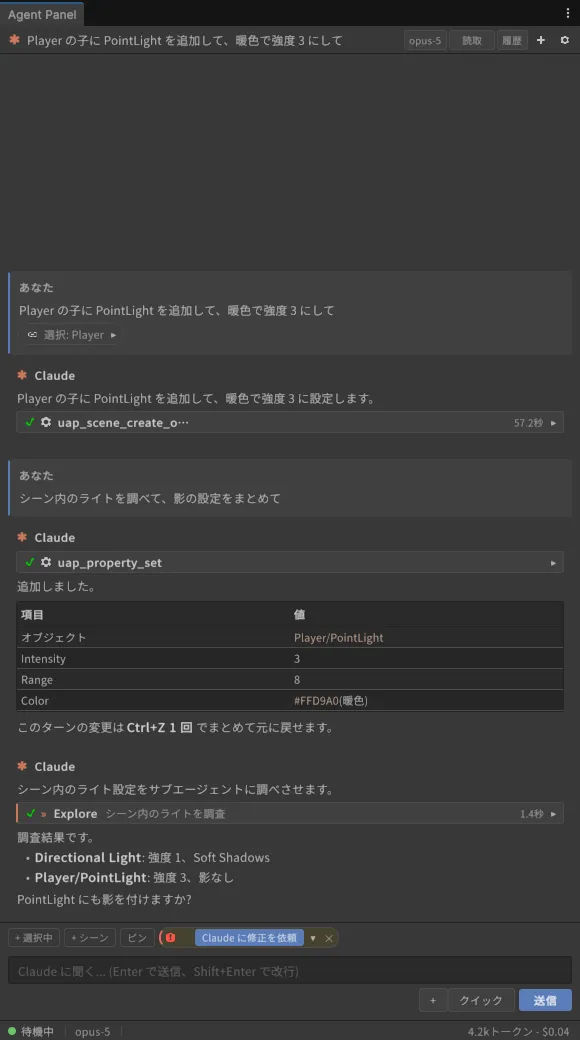Click the 4.2kトークン - $0.04 usage text

pos(518,1031)
